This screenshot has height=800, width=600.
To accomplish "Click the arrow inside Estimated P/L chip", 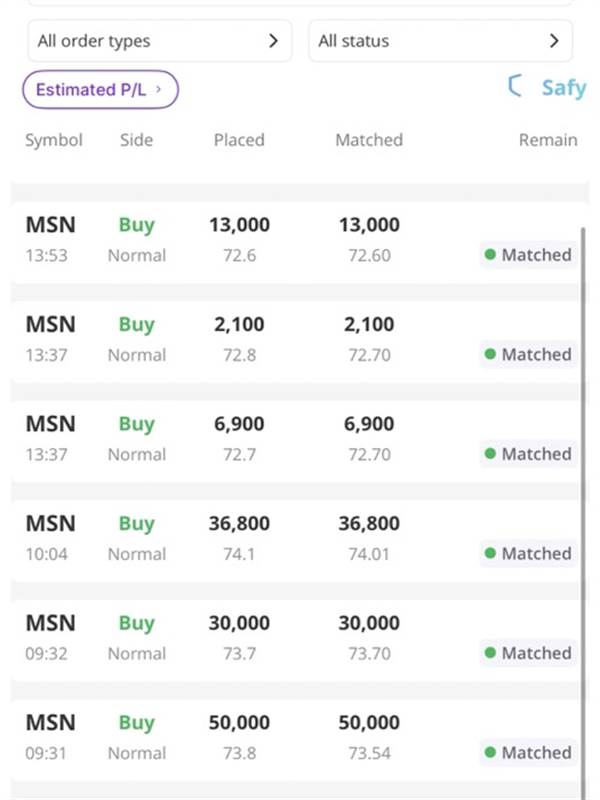I will click(159, 89).
